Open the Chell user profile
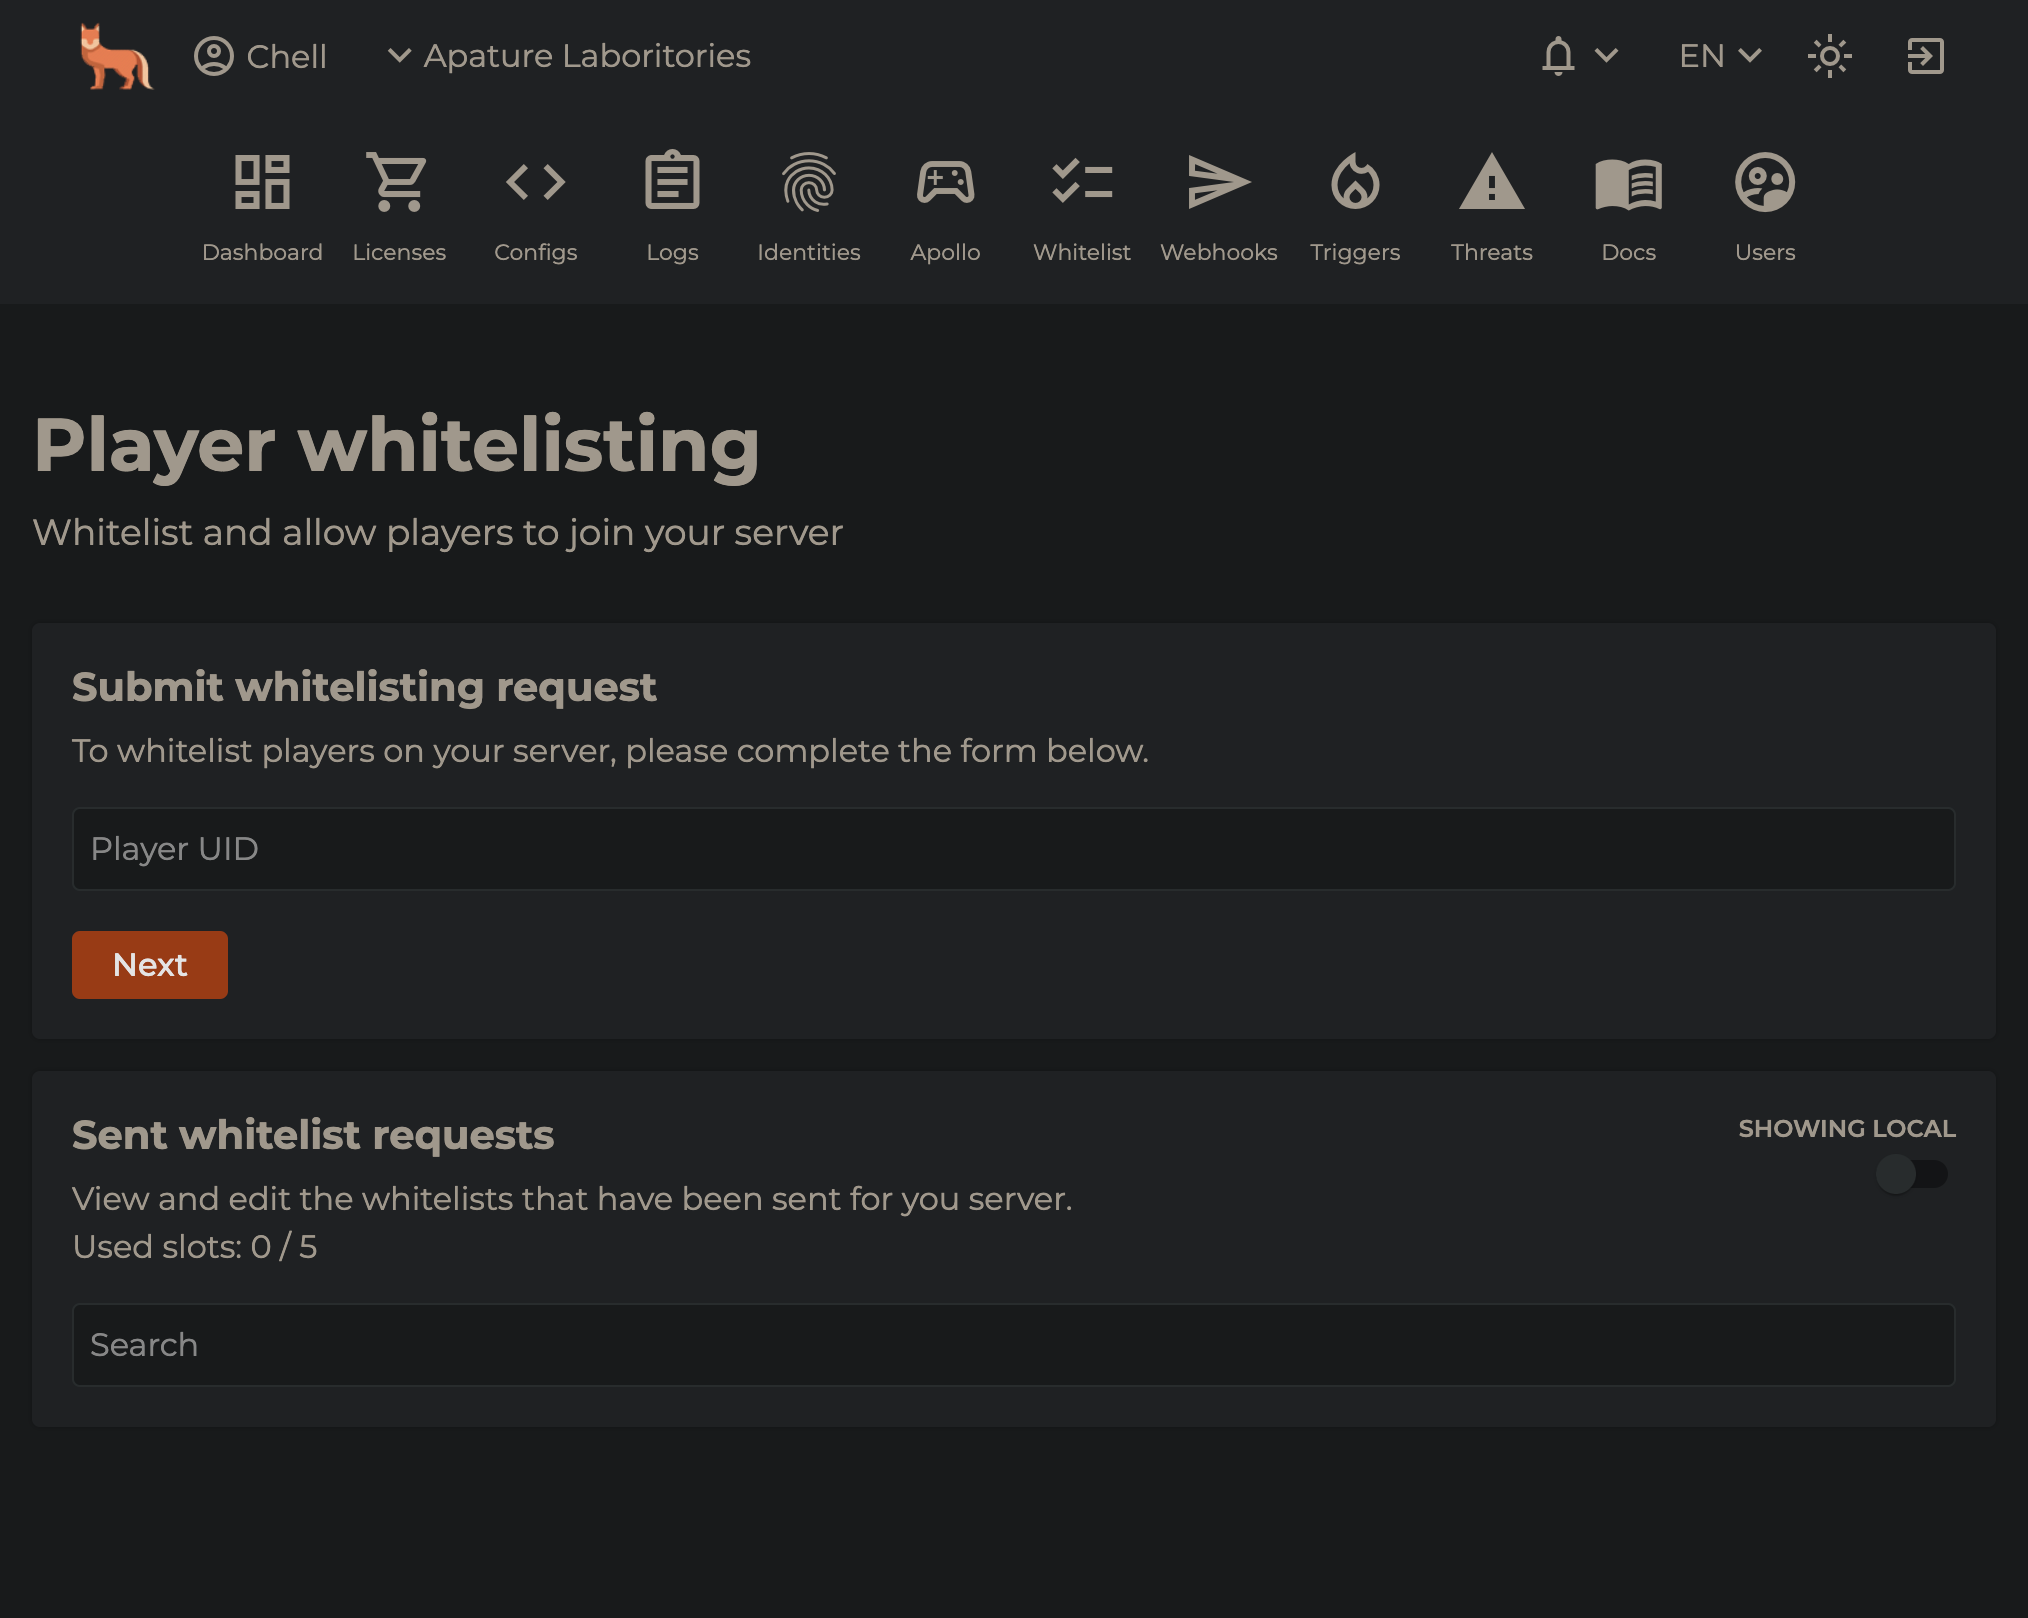This screenshot has height=1618, width=2028. pos(260,56)
